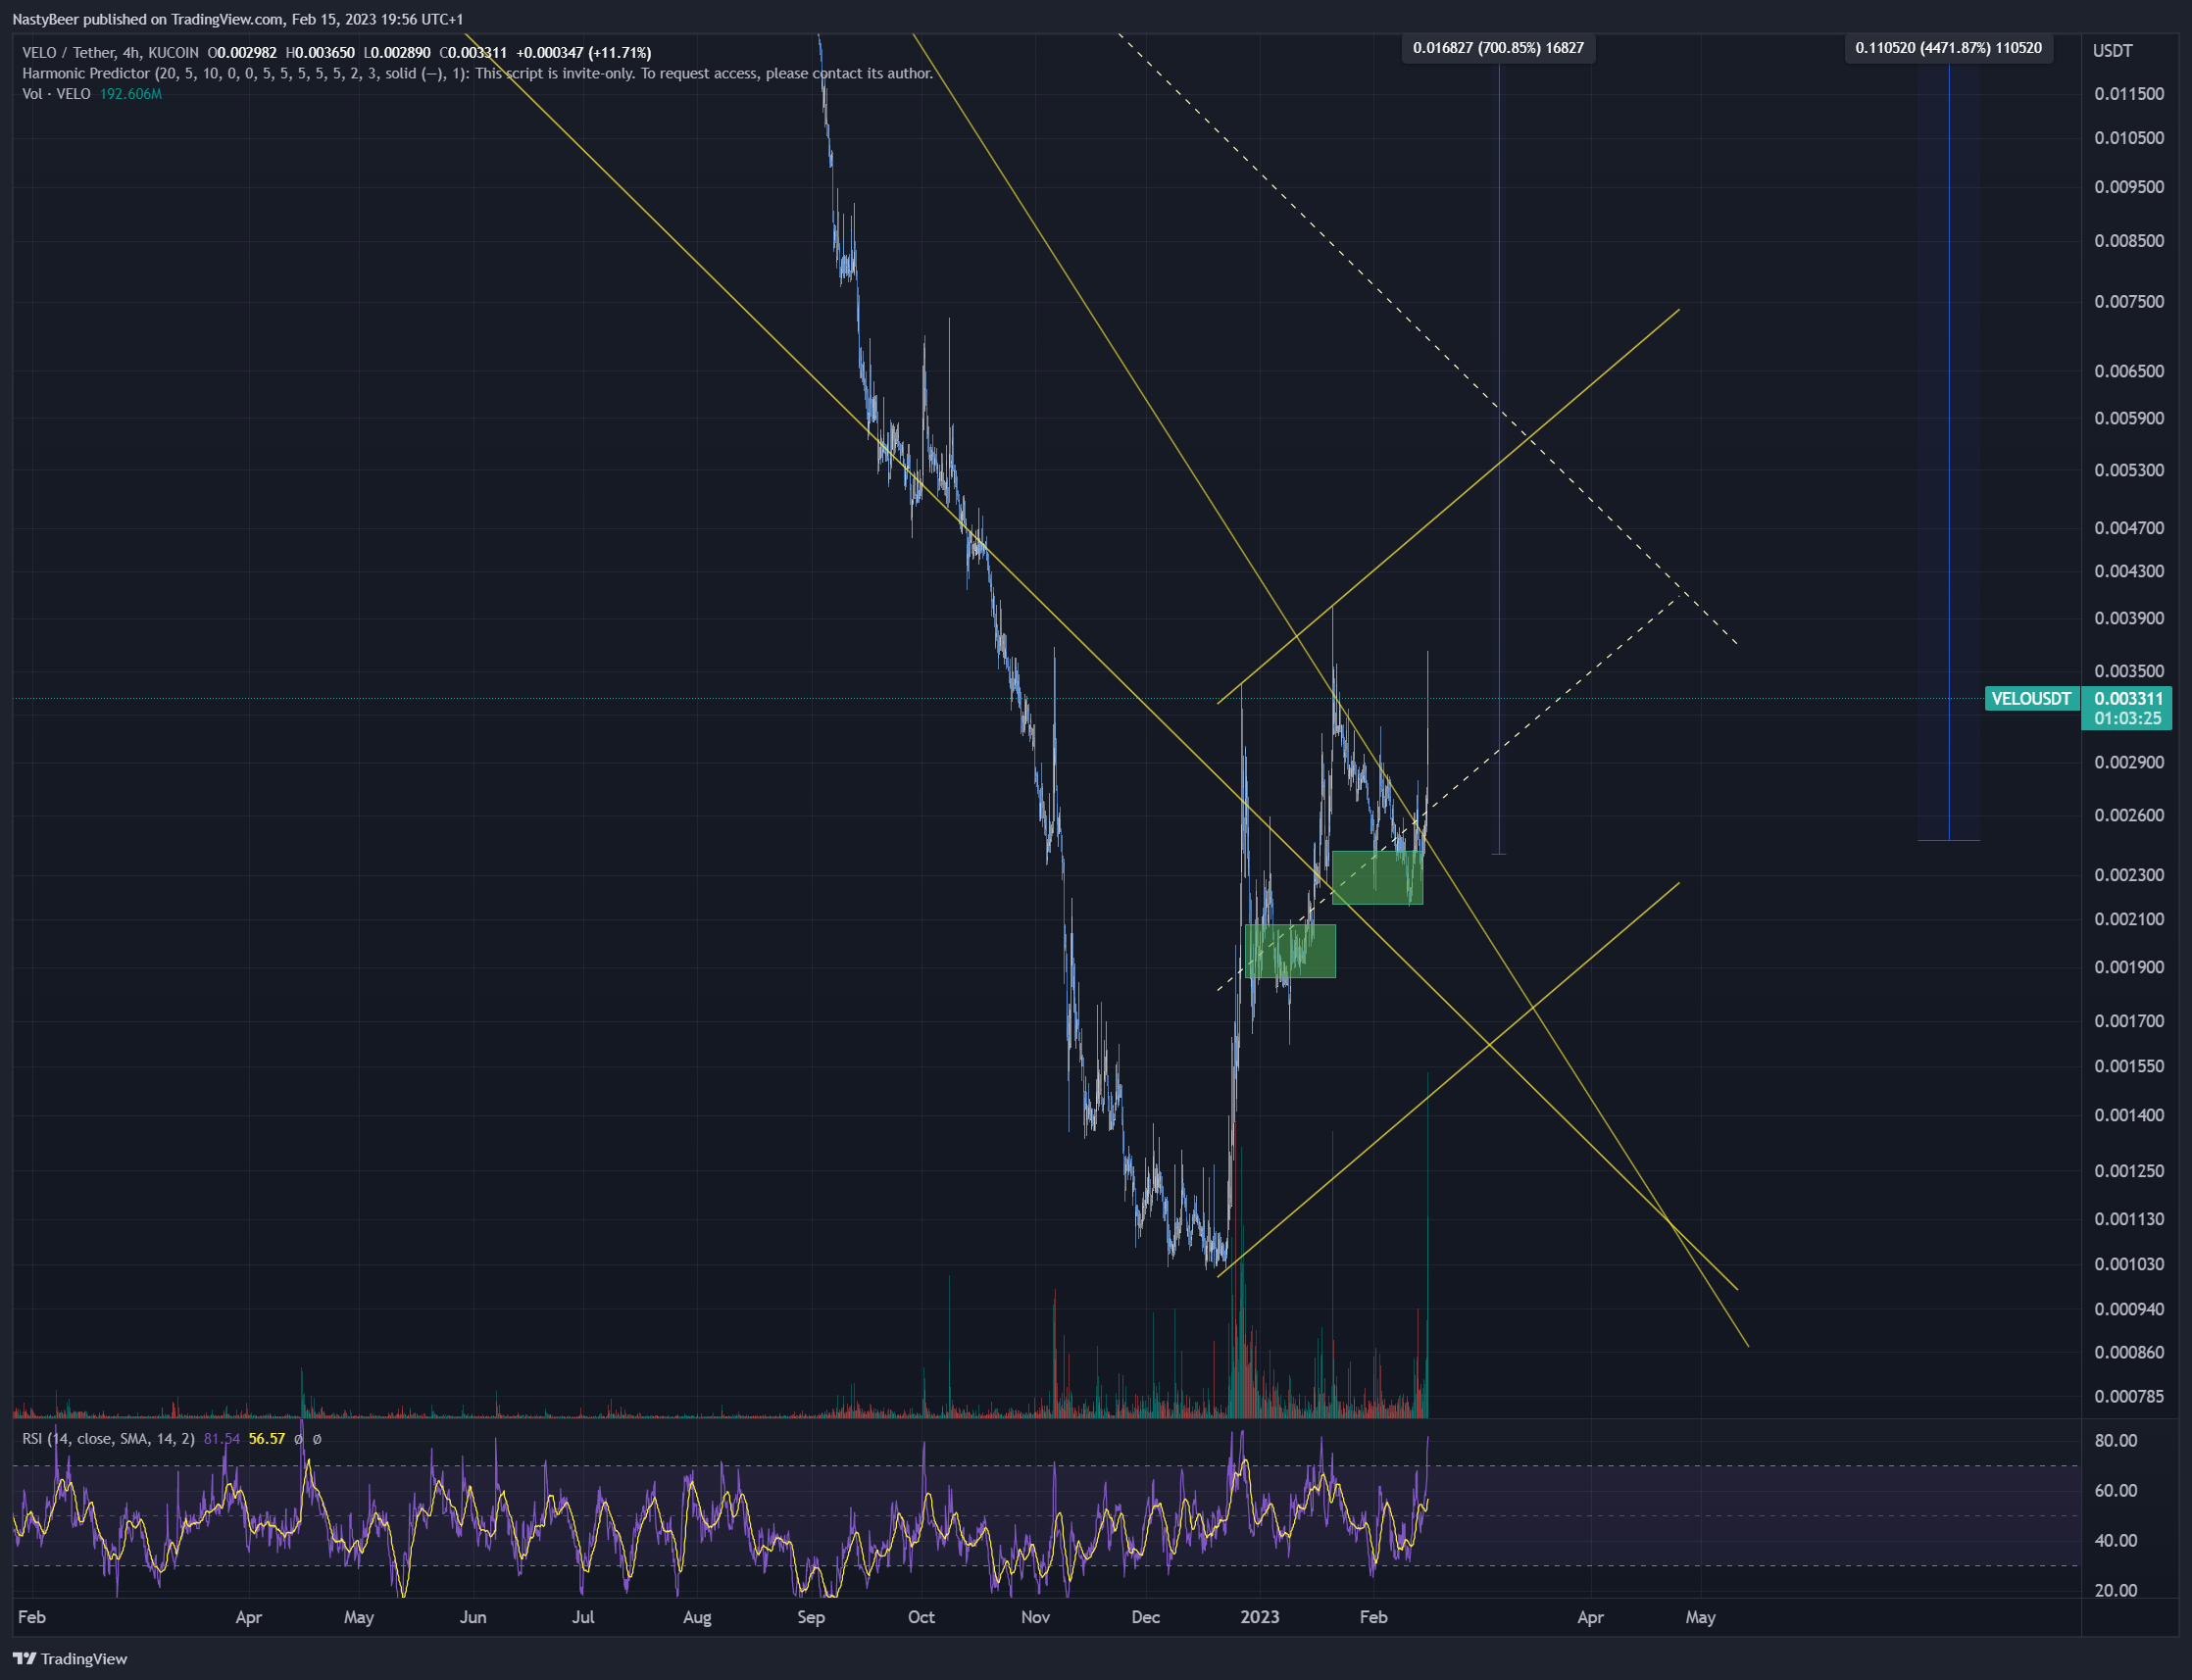The width and height of the screenshot is (2192, 1680).
Task: Click the Sep label on time axis
Action: click(811, 1617)
